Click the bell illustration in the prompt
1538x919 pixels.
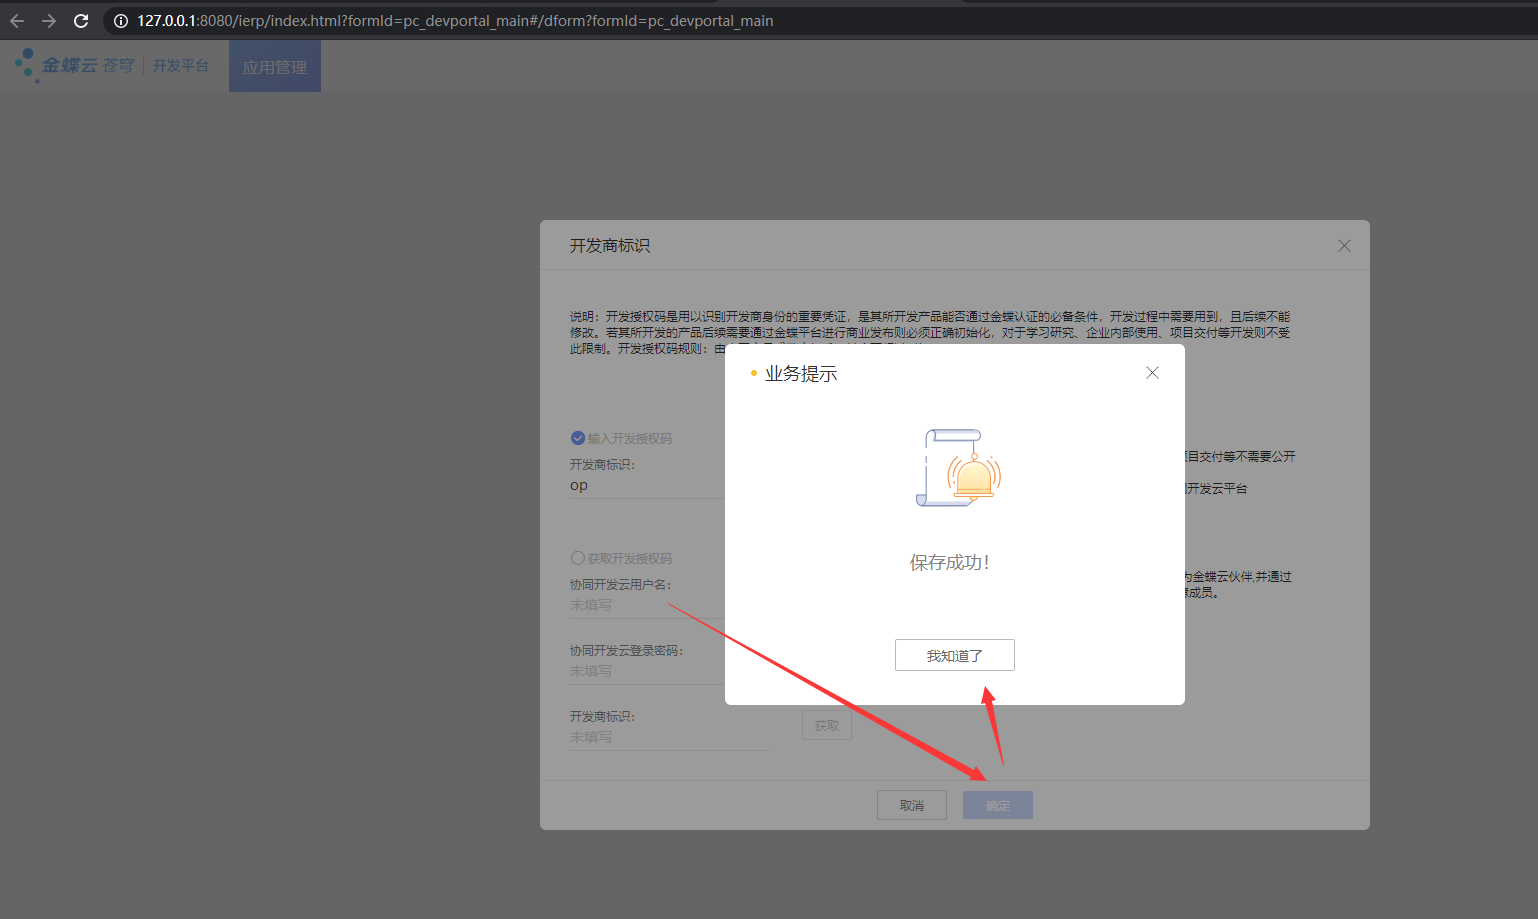click(959, 468)
